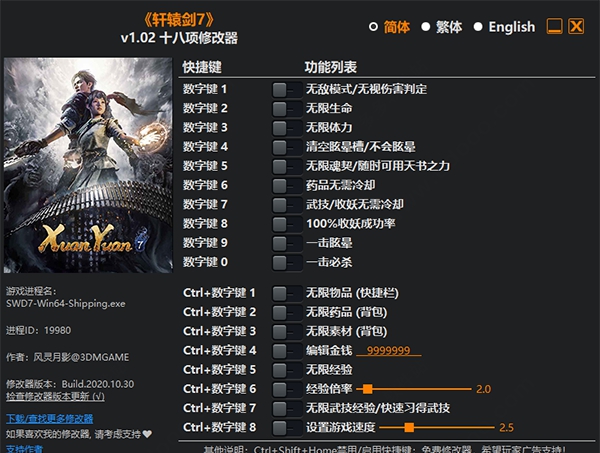Toggle the 一击眩晕 switch

[287, 244]
